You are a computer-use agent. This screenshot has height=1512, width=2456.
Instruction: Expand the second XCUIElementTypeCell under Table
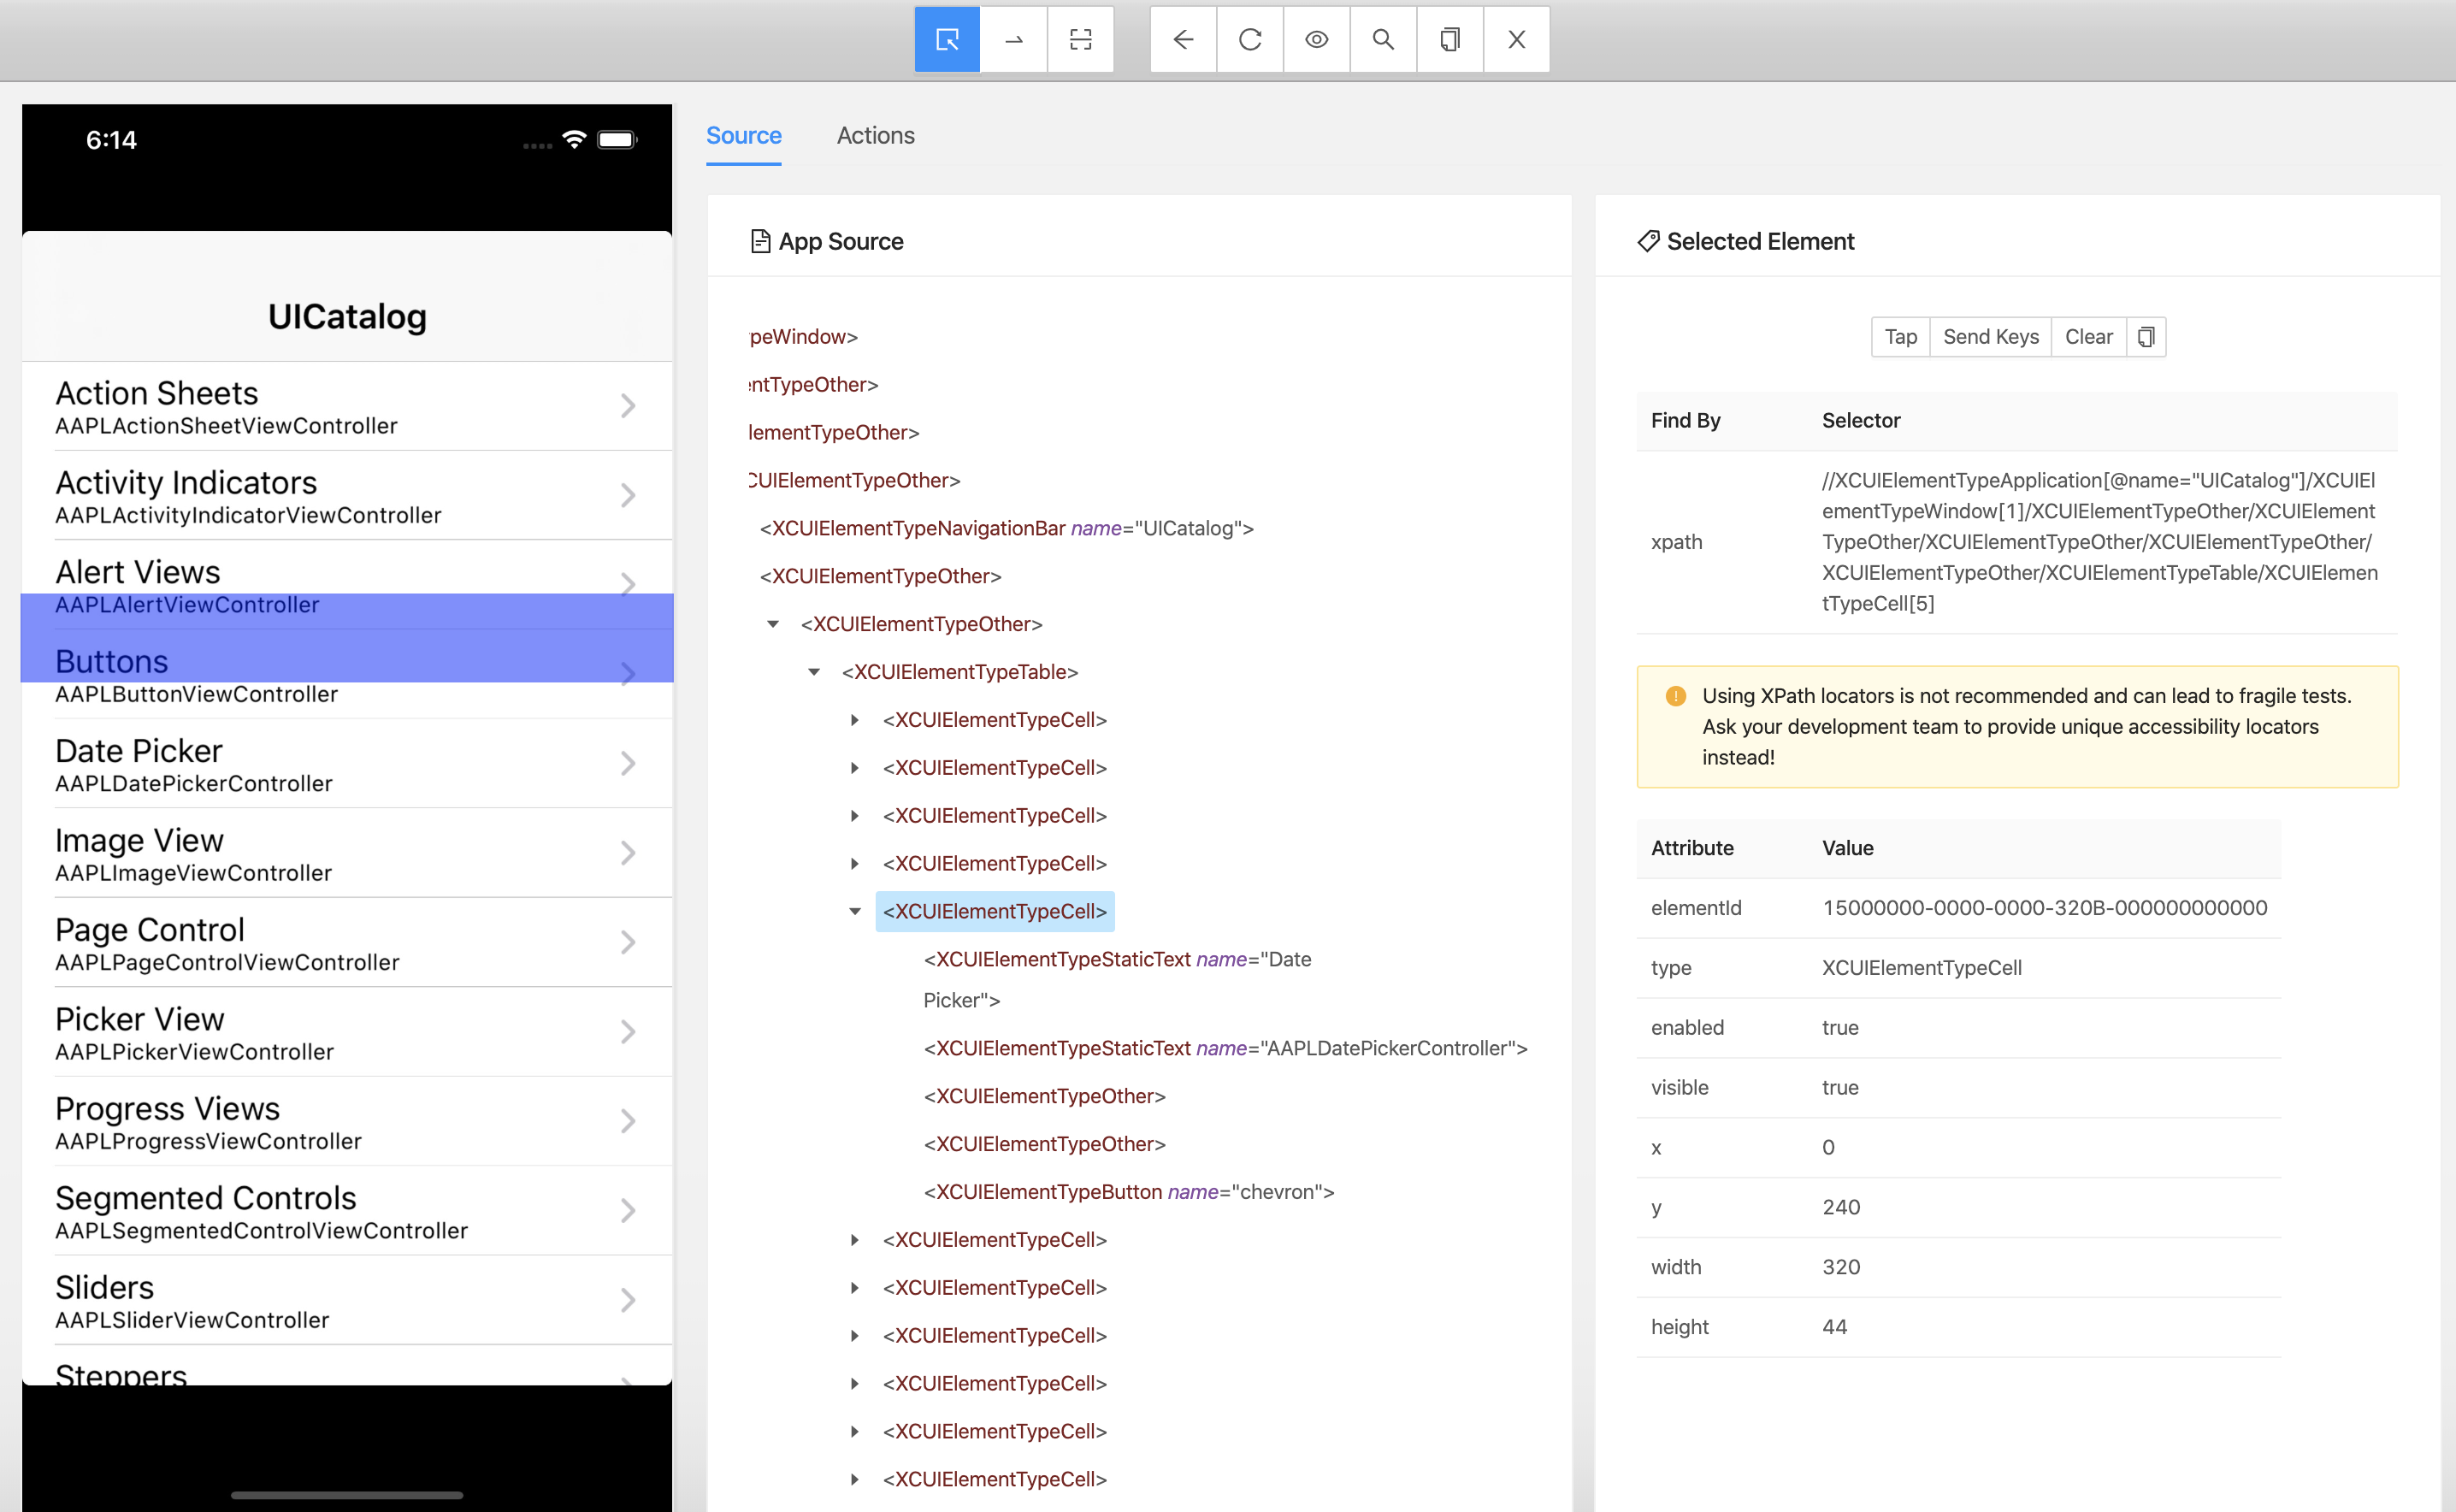855,768
